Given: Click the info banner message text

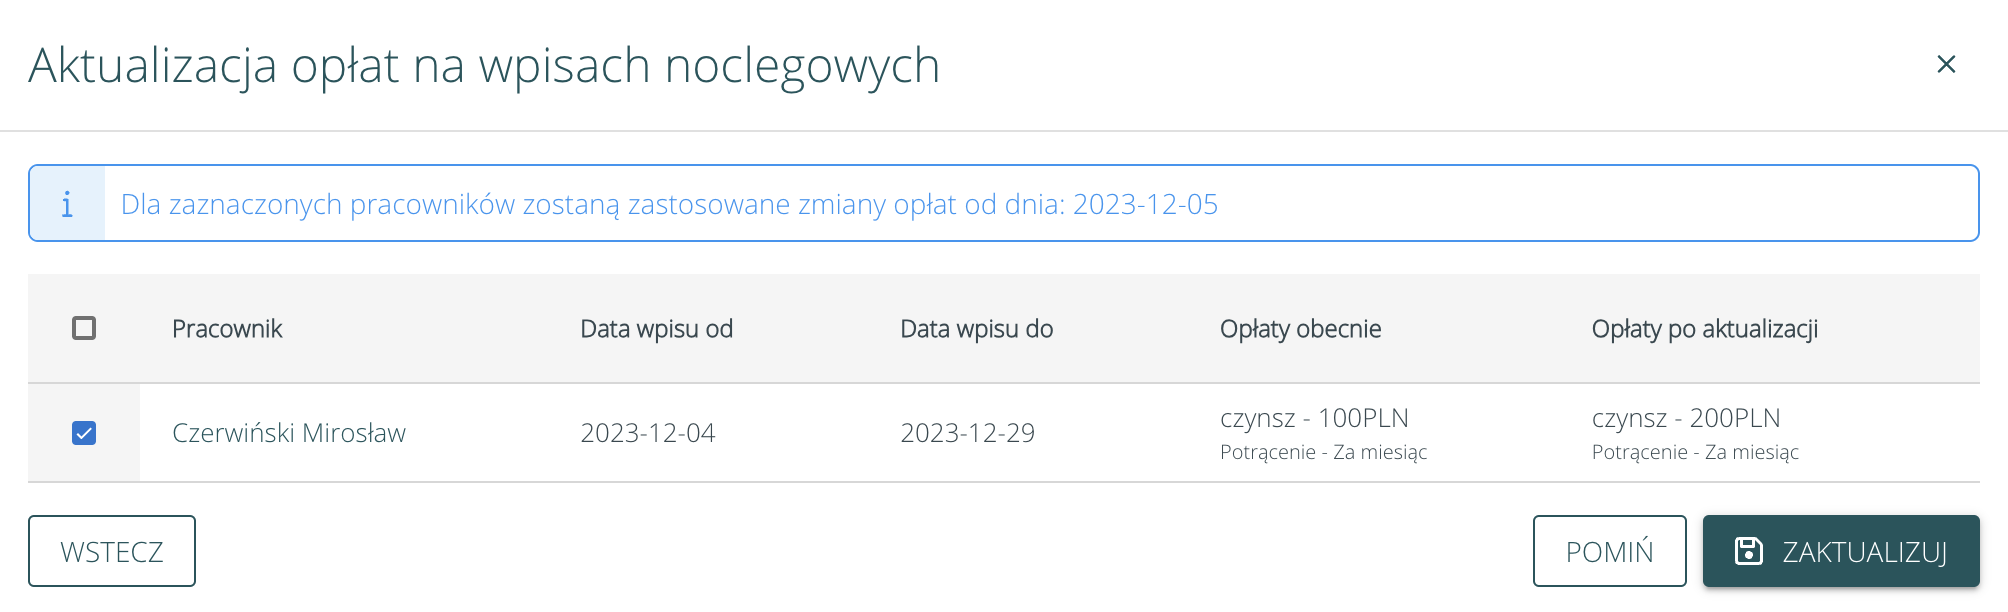Looking at the screenshot, I should [x=669, y=204].
